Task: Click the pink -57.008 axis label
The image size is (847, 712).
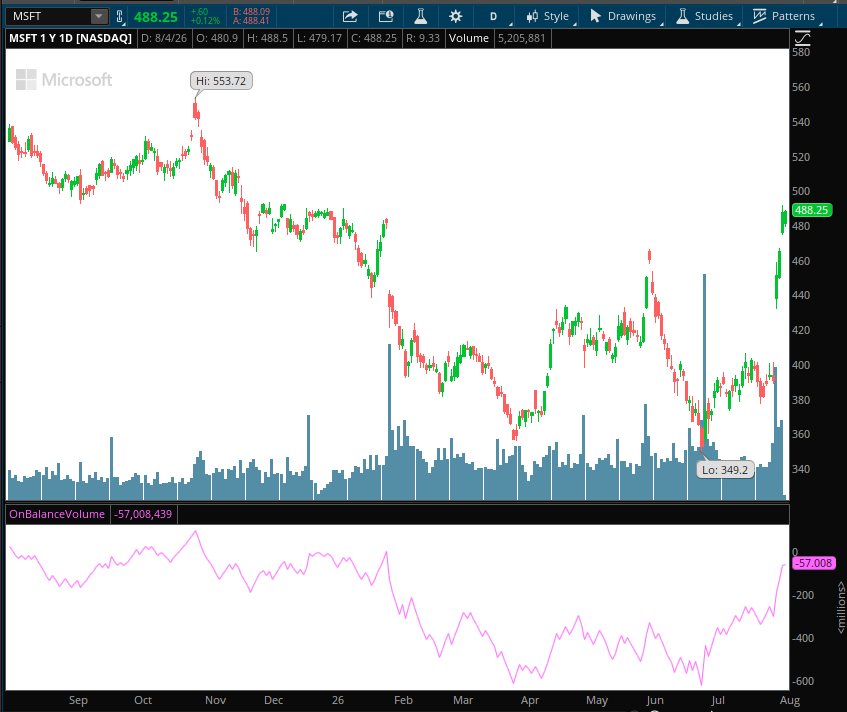Action: [814, 563]
